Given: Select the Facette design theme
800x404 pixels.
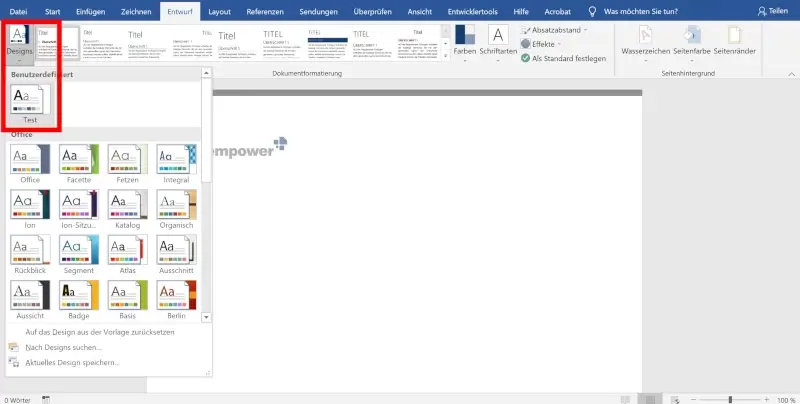Looking at the screenshot, I should pyautogui.click(x=78, y=160).
